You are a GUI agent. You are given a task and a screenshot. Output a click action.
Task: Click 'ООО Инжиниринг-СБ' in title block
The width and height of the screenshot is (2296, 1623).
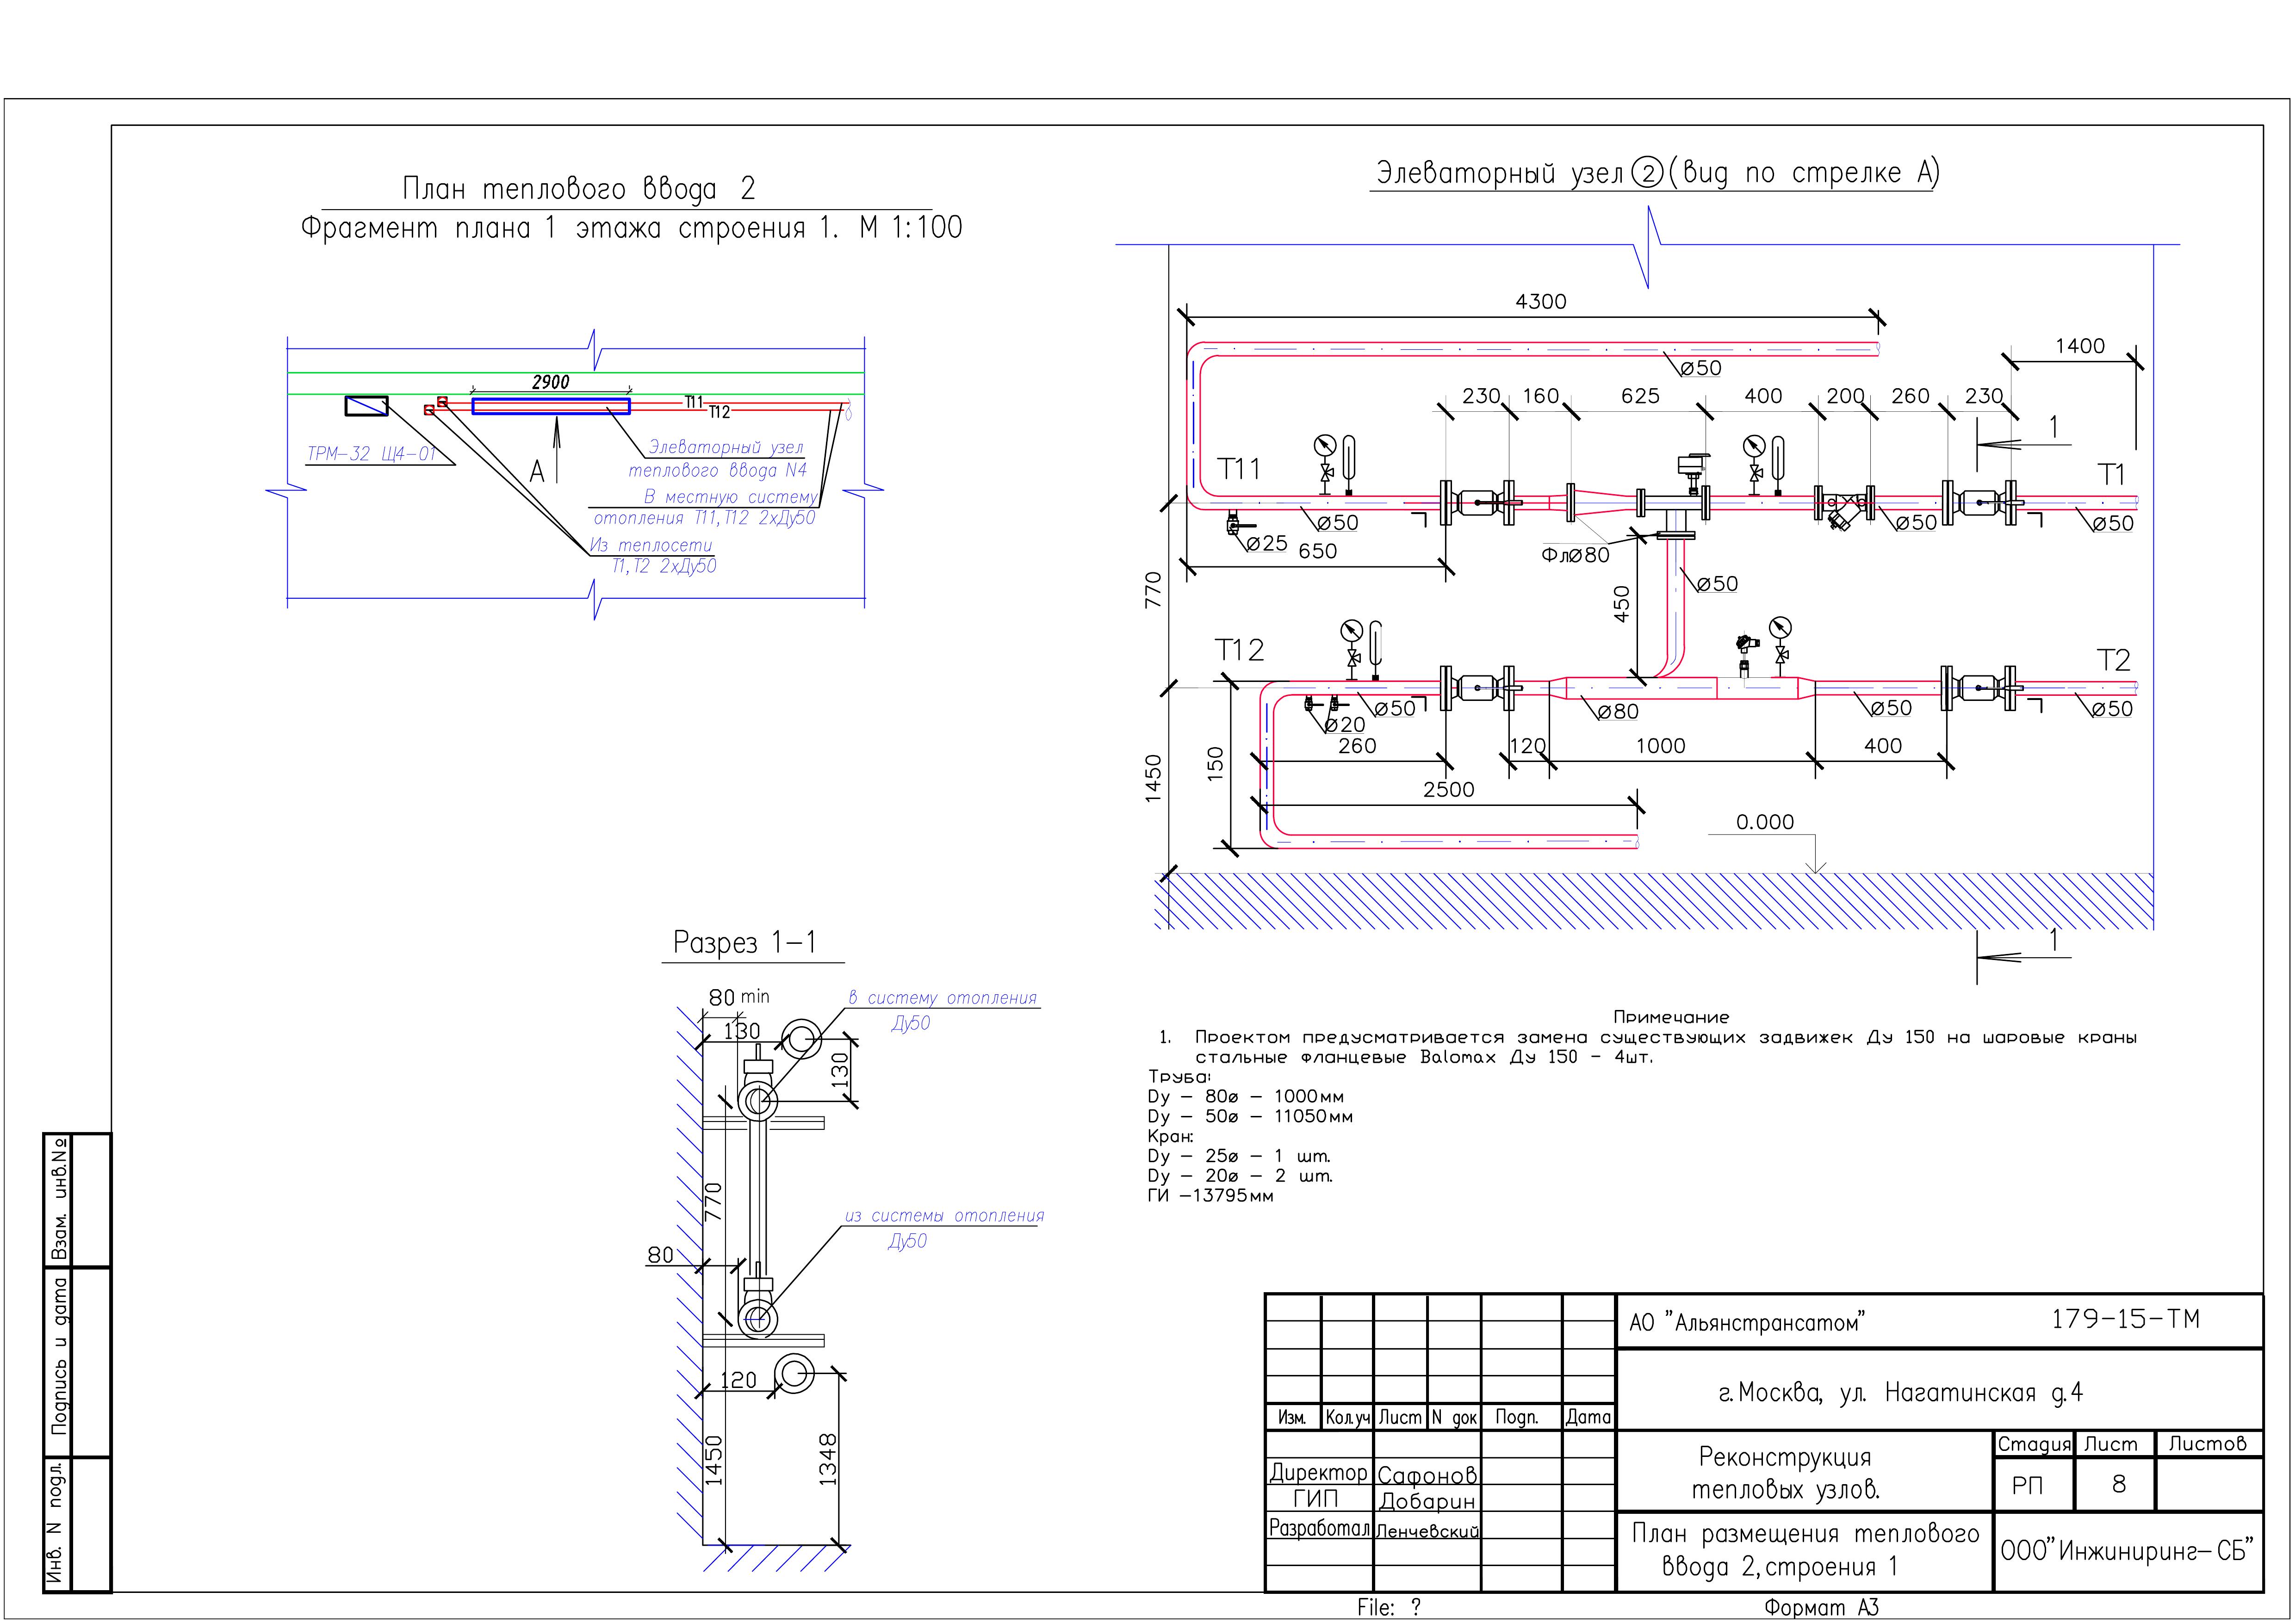click(x=2127, y=1551)
